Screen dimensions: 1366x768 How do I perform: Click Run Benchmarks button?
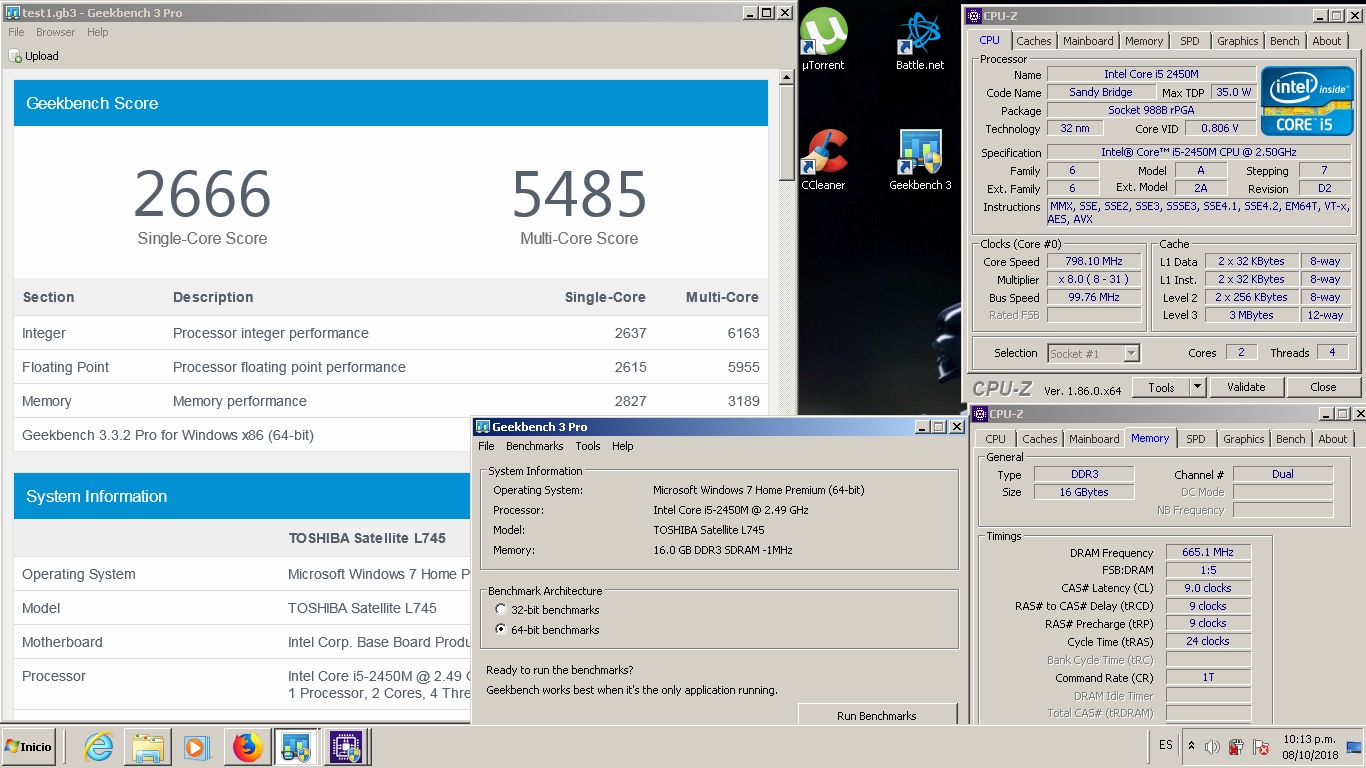coord(877,715)
